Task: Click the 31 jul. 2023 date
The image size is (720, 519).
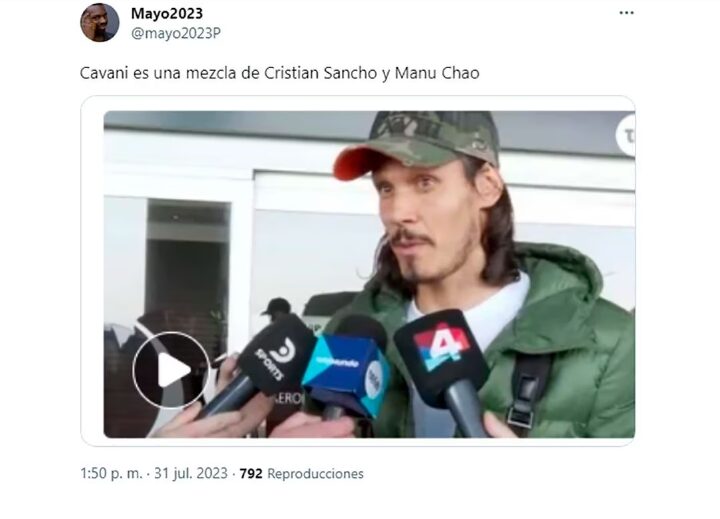Action: pos(191,474)
